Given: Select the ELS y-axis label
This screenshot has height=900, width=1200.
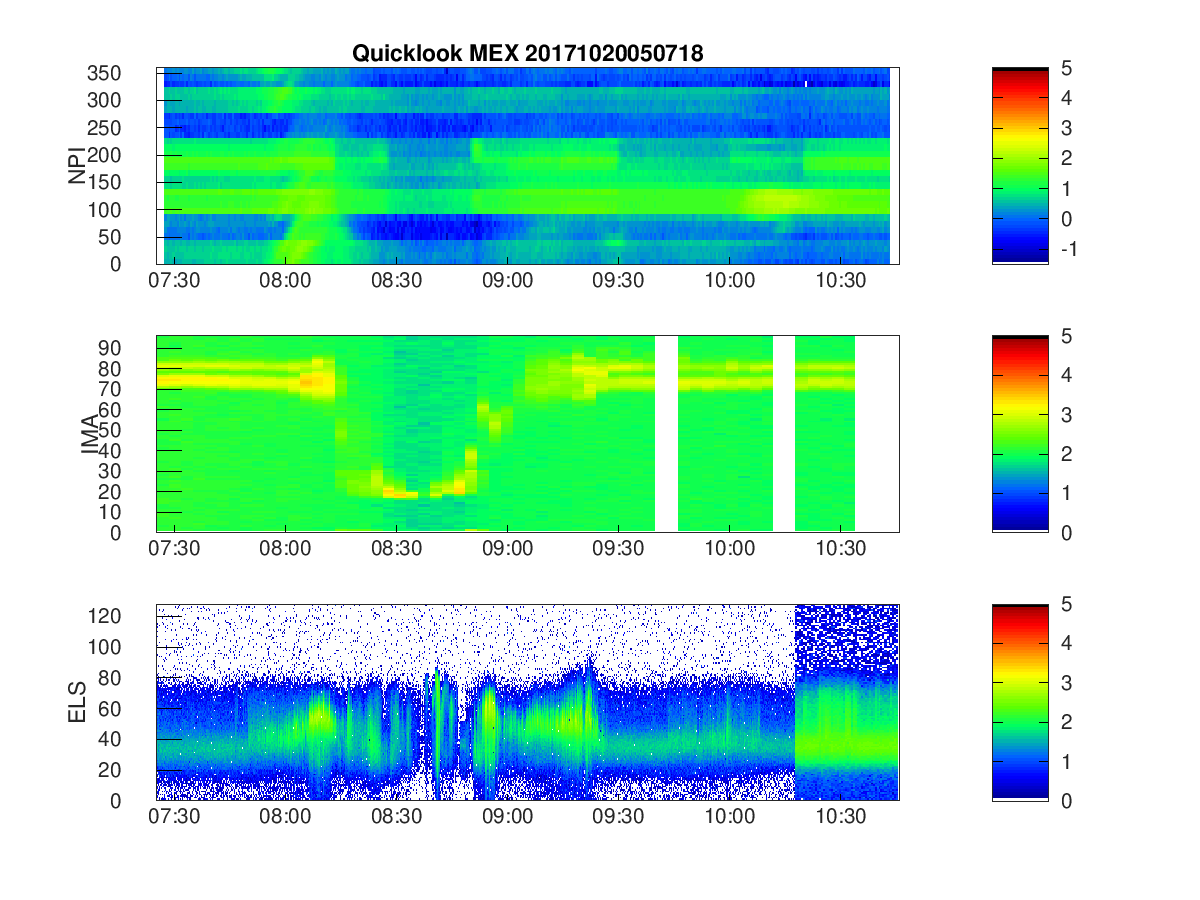Looking at the screenshot, I should 77,702.
